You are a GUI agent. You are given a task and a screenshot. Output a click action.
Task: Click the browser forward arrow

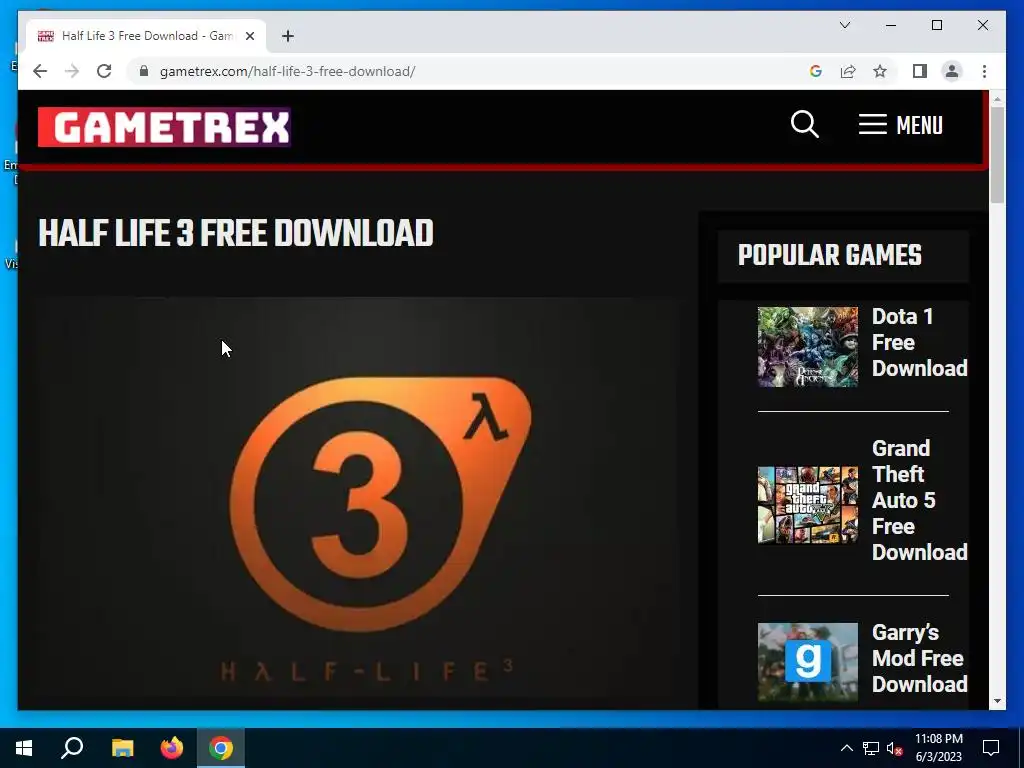[x=72, y=71]
